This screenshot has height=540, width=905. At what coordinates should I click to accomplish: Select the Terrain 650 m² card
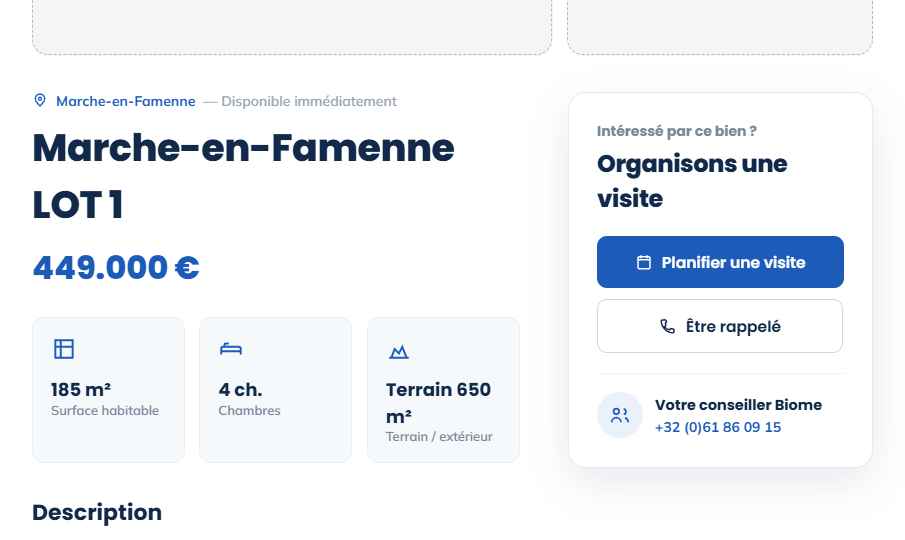tap(443, 389)
